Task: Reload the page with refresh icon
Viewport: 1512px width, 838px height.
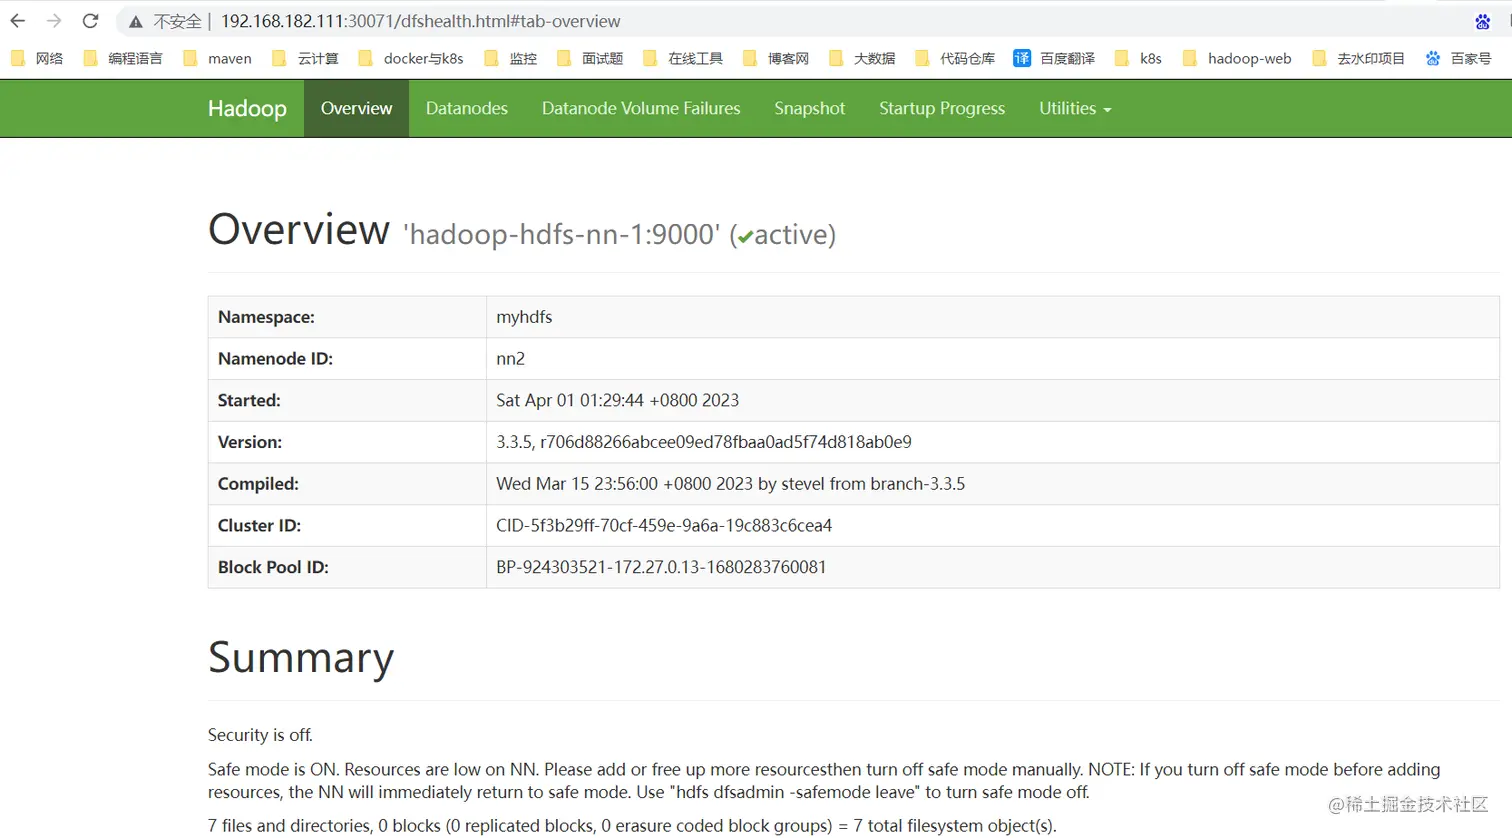Action: (x=90, y=21)
